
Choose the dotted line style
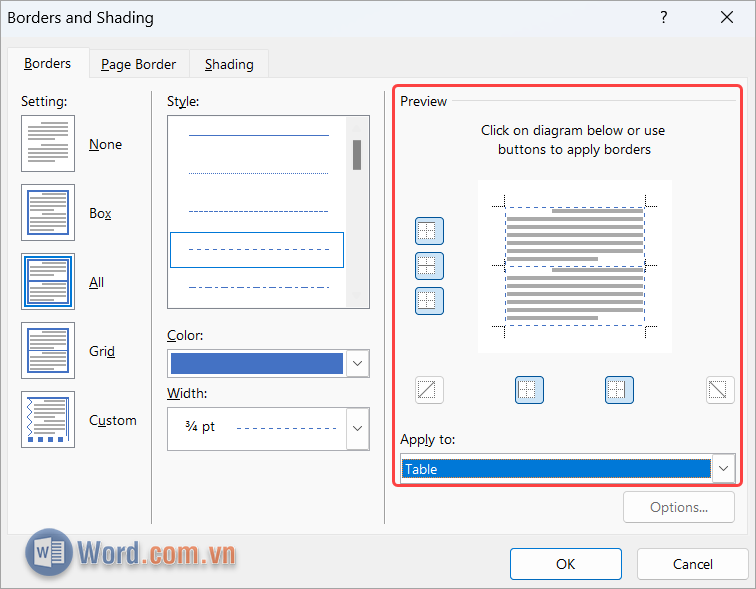[258, 173]
